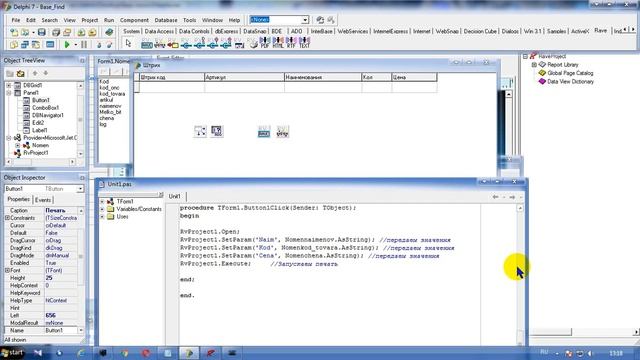Open the Database menu
640x360 pixels.
pyautogui.click(x=166, y=20)
